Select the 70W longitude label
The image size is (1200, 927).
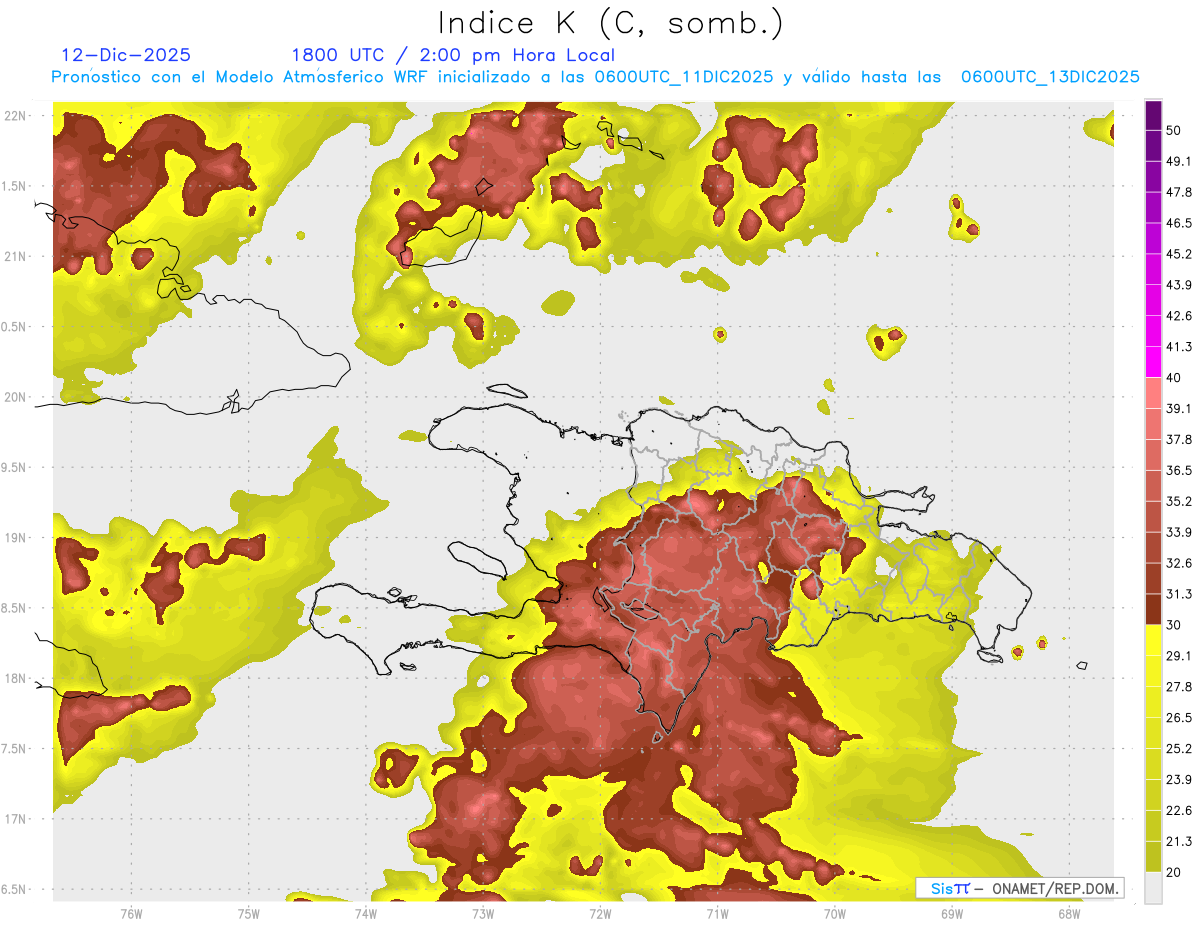[x=835, y=912]
